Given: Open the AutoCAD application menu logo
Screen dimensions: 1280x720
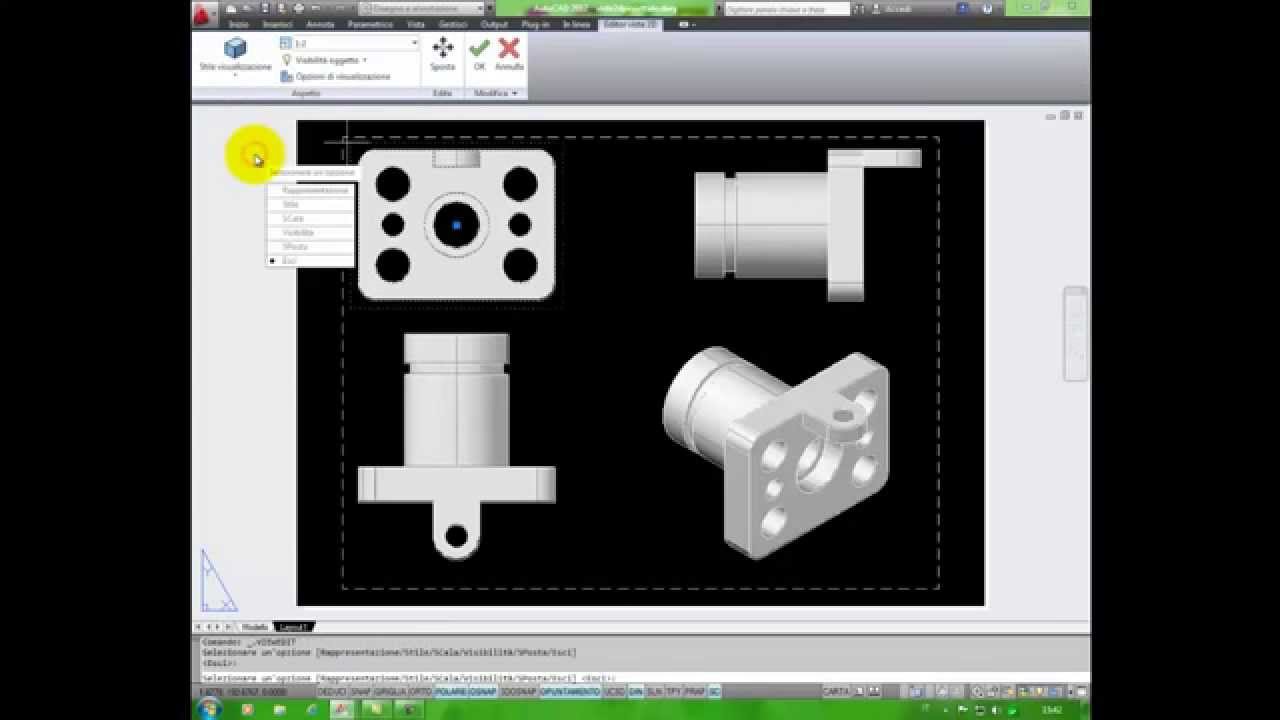Looking at the screenshot, I should tap(203, 14).
